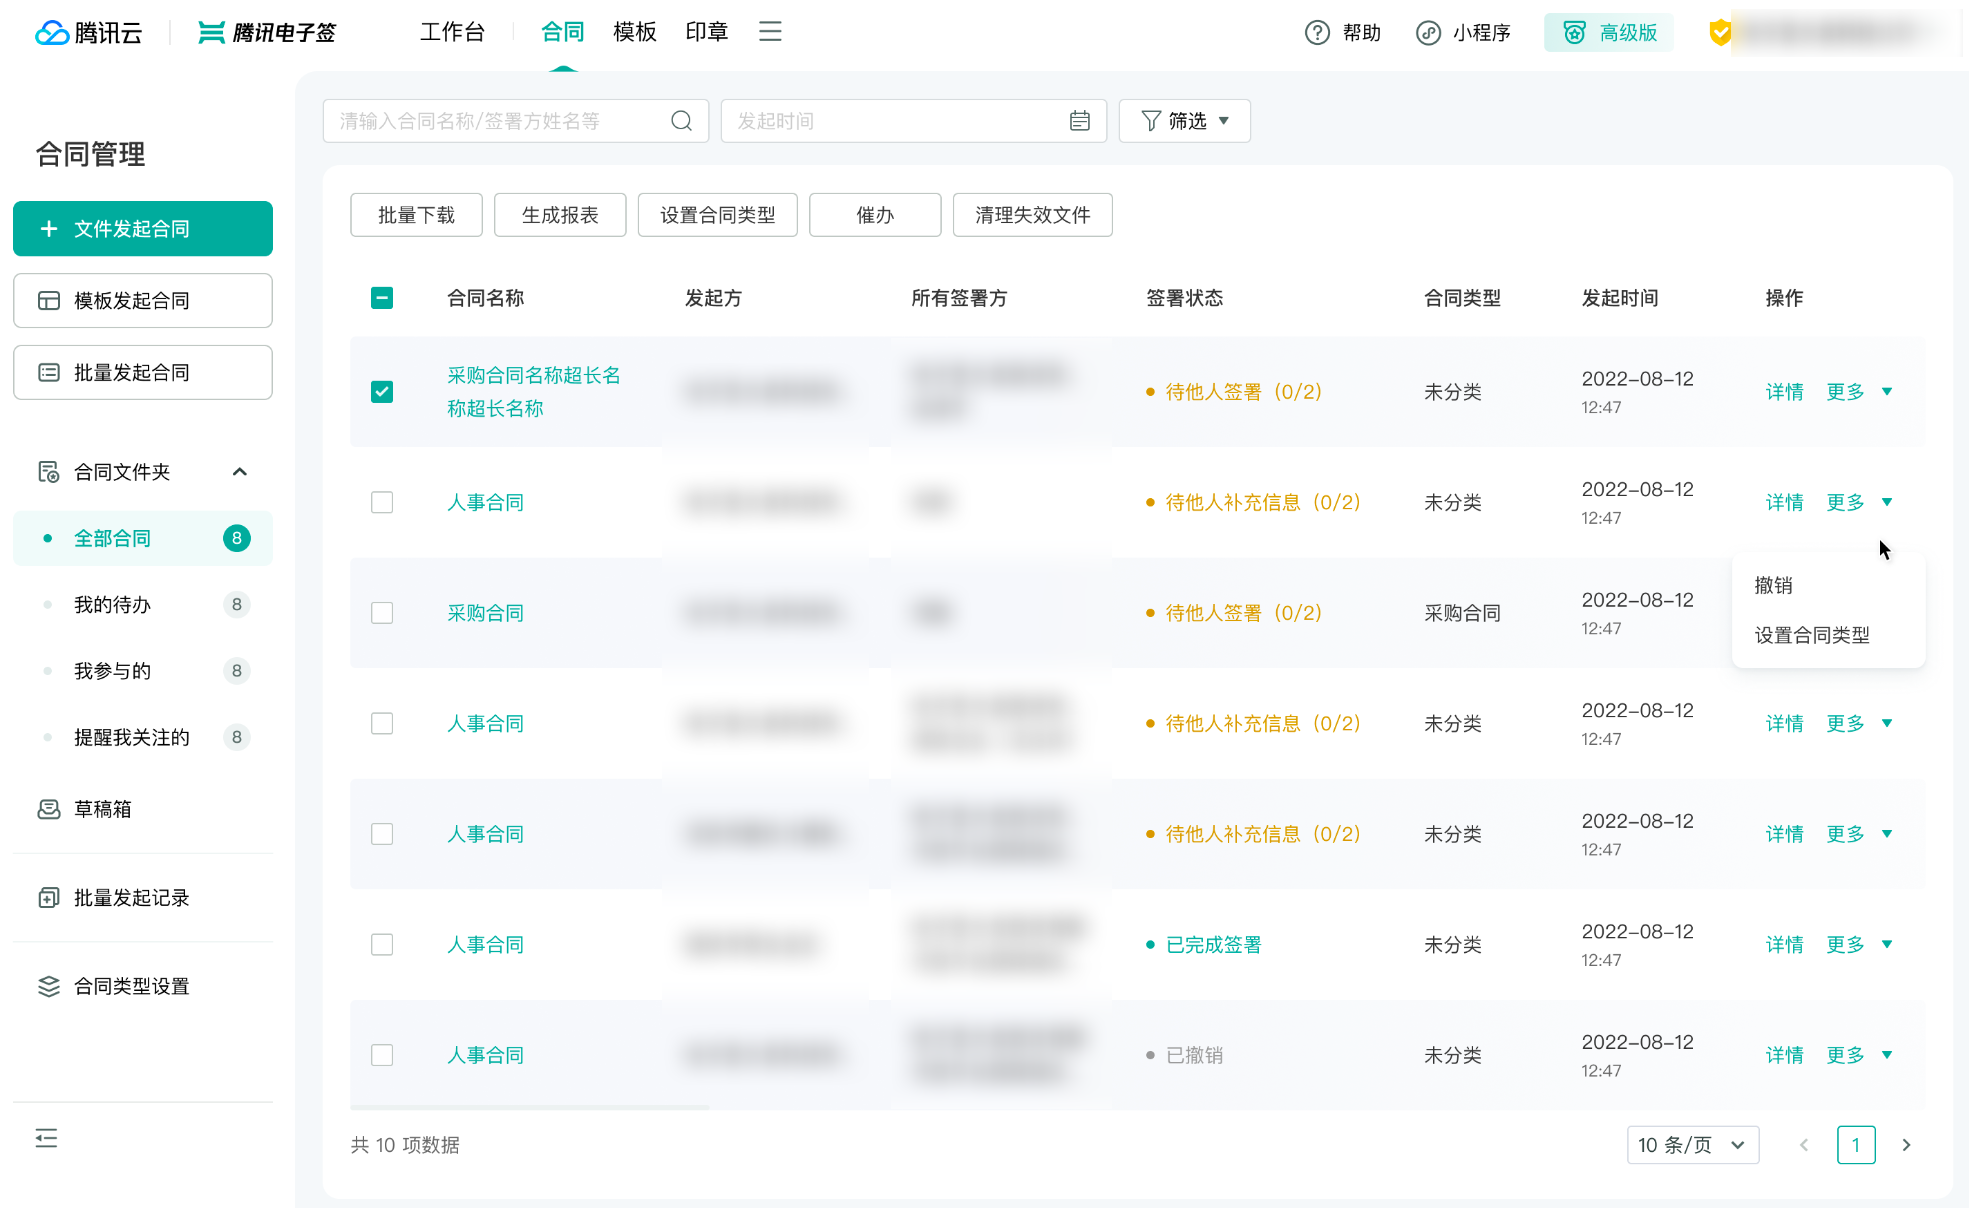Click the Tencent Cloud logo
Screen dimensions: 1969x1208
click(x=88, y=33)
